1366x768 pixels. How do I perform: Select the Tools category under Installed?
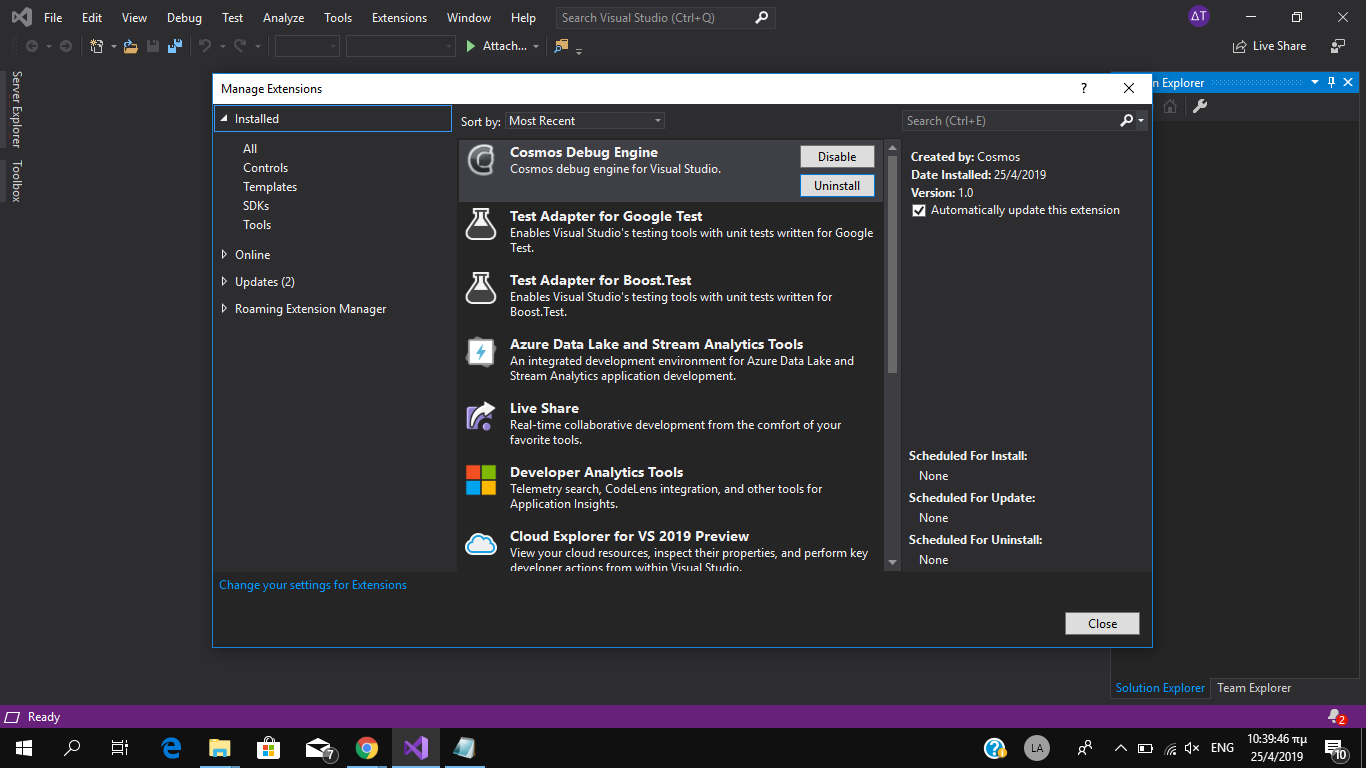click(x=257, y=225)
